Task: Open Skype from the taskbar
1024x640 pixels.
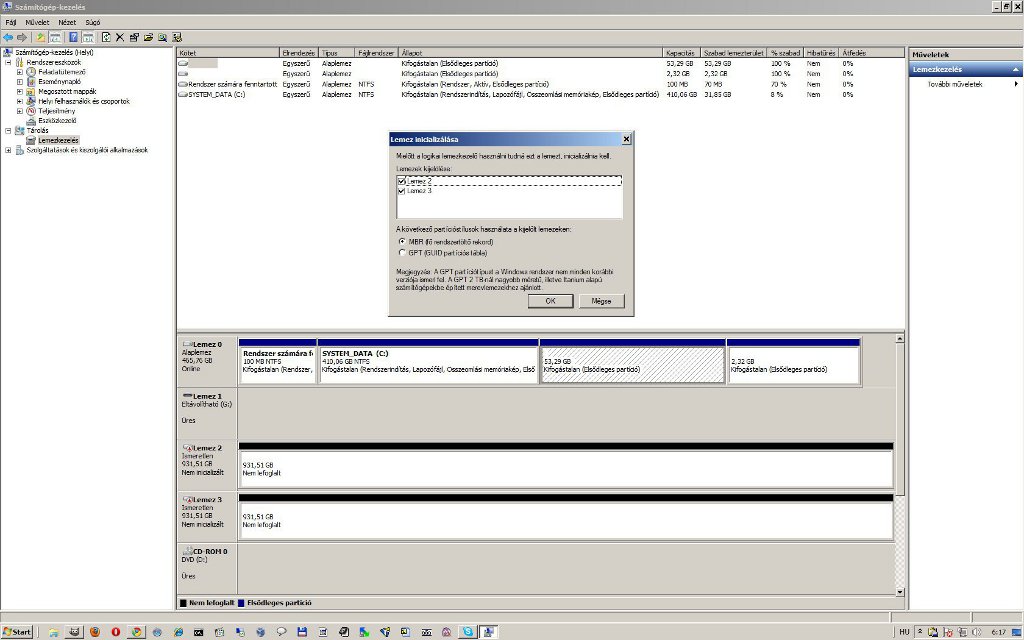Action: [468, 632]
